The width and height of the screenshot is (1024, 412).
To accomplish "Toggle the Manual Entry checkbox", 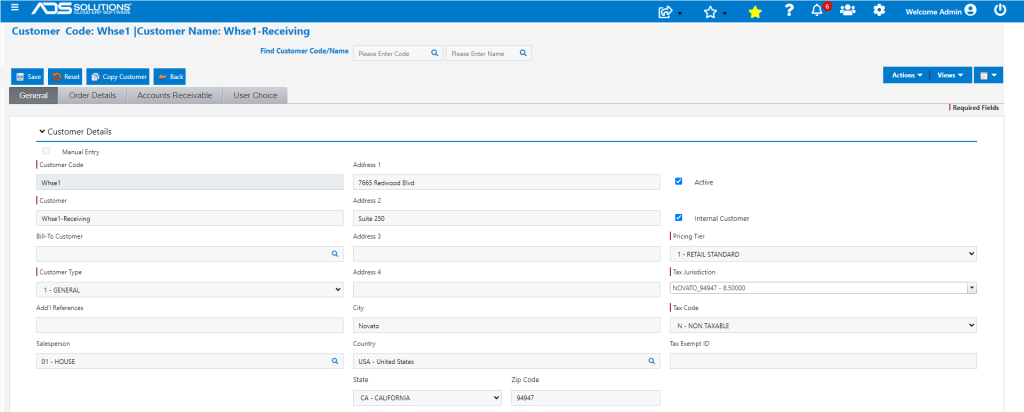I will tap(46, 151).
